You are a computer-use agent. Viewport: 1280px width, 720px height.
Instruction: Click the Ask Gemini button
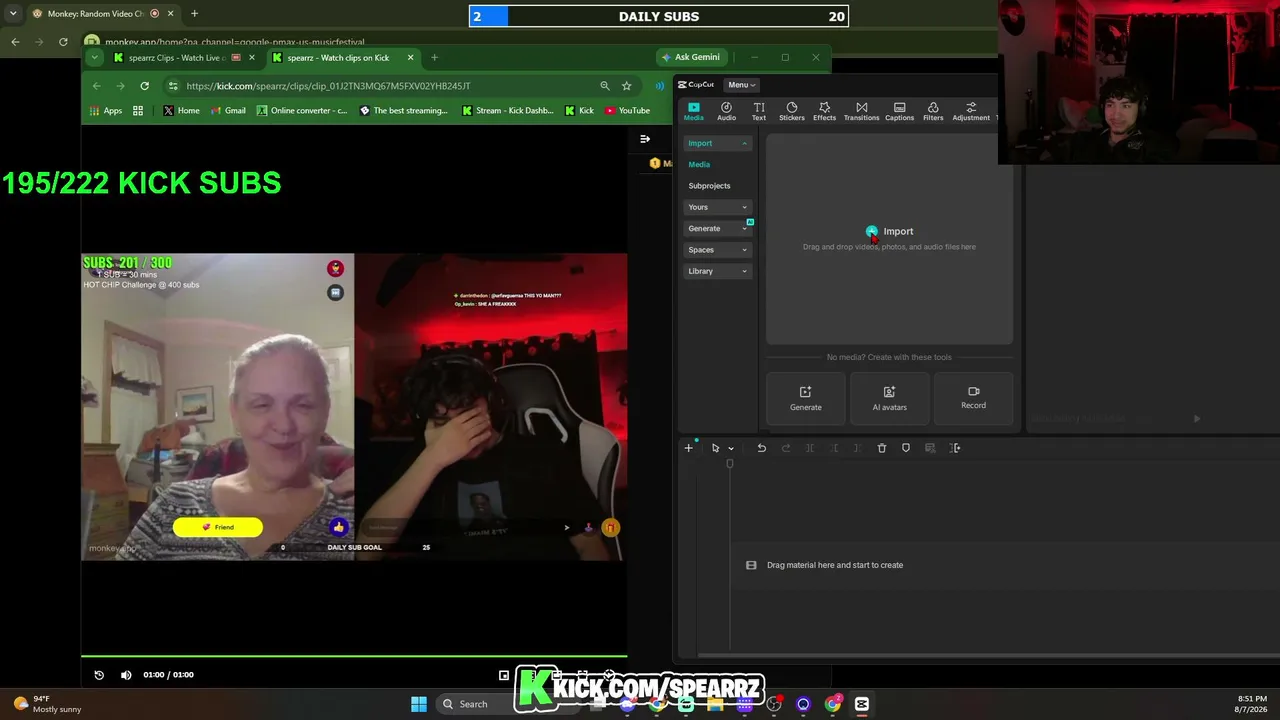coord(691,57)
